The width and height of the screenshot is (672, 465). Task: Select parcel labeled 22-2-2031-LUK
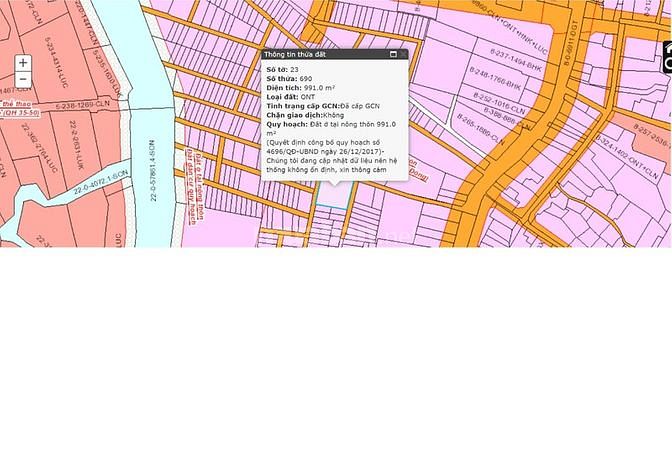pos(77,145)
